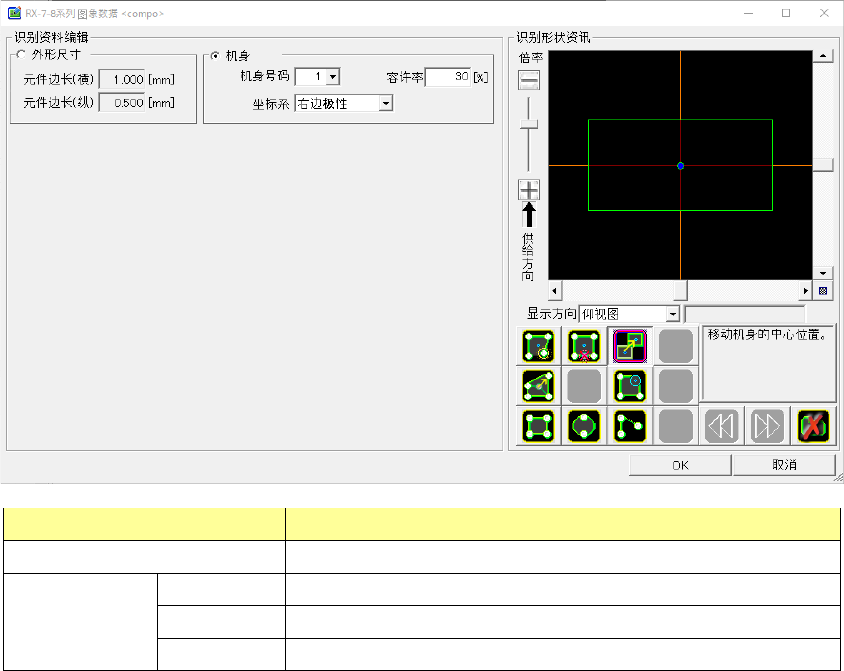Zoom out with the minus magnification button
This screenshot has height=671, width=844.
pyautogui.click(x=529, y=80)
